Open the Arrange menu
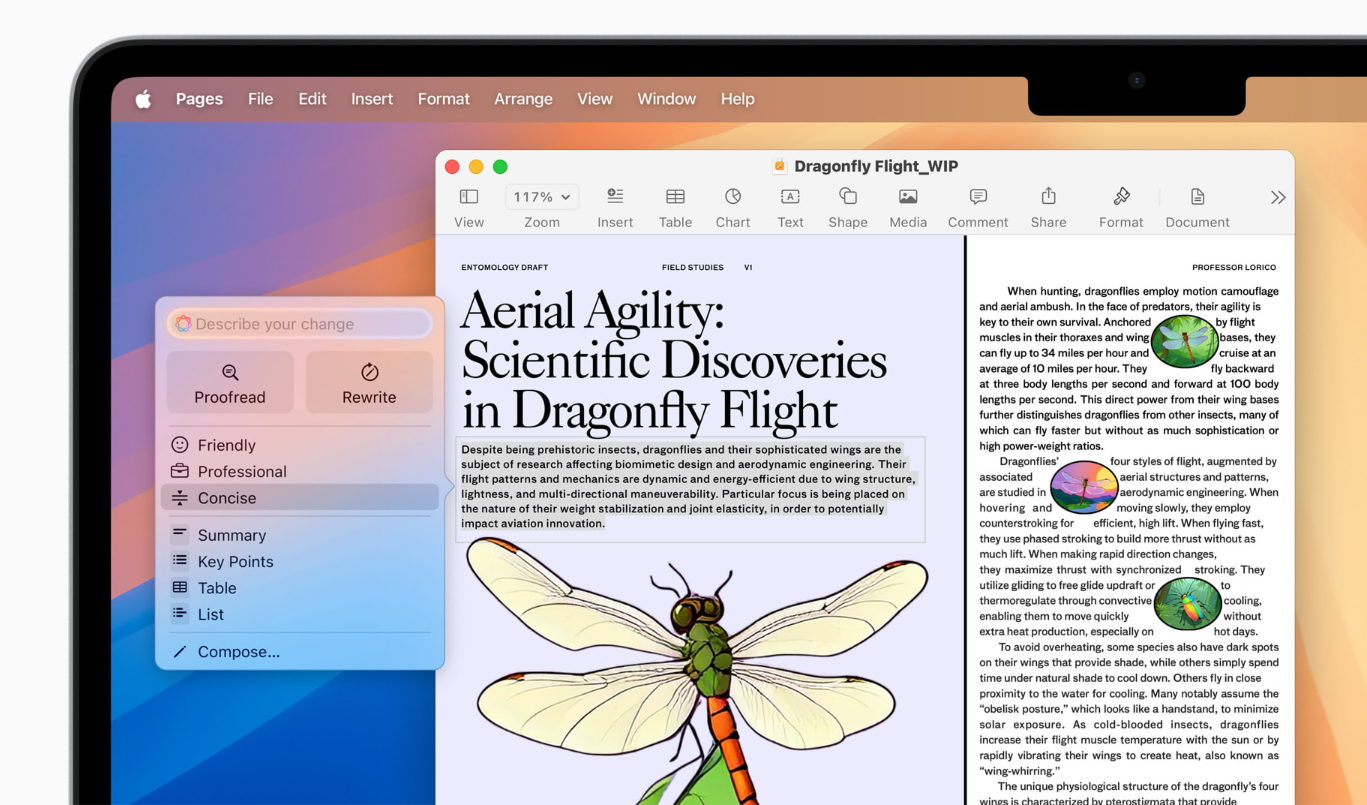Screen dimensions: 1367x805 coord(523,99)
